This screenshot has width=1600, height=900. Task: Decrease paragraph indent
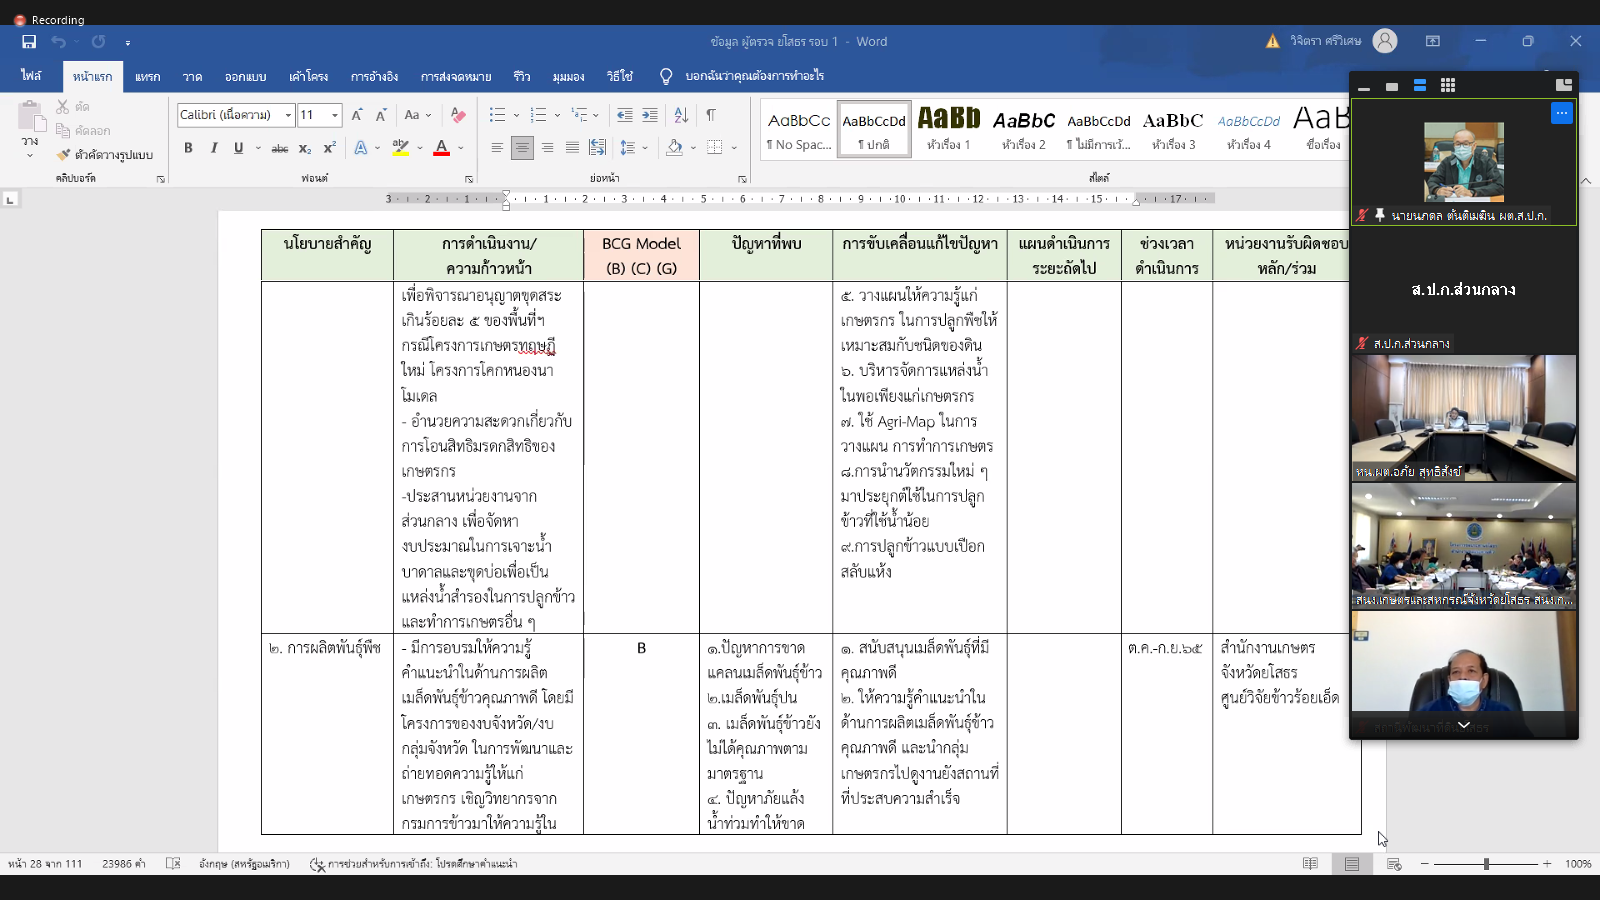pos(625,115)
